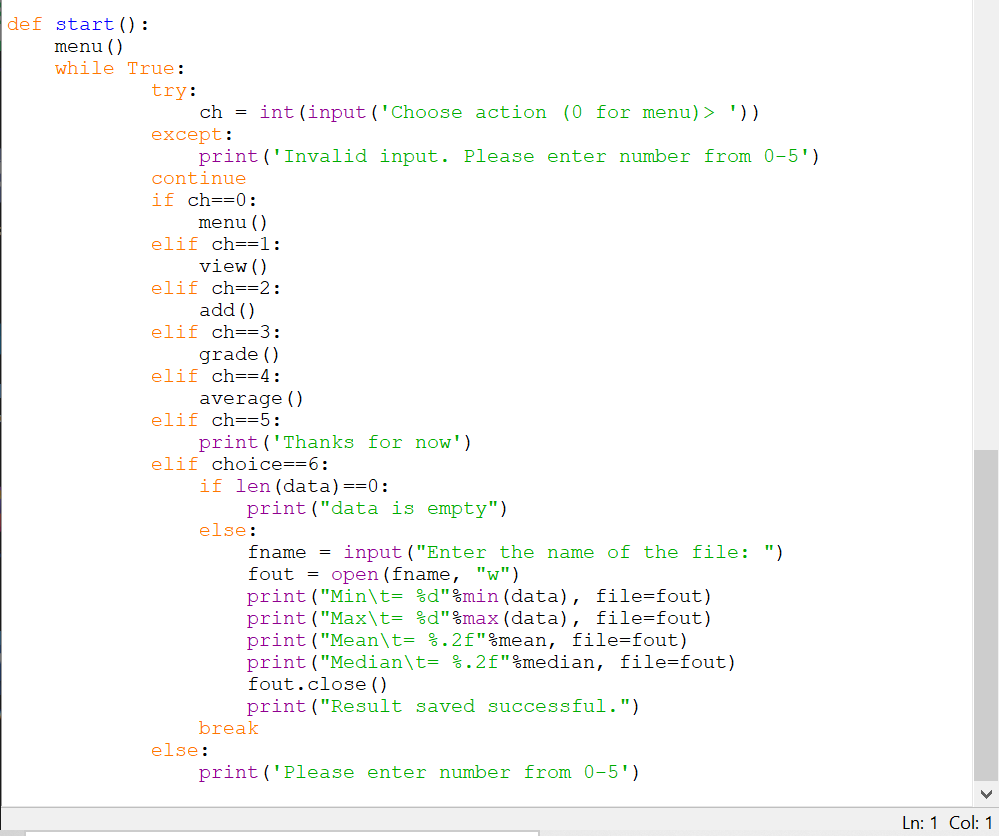The height and width of the screenshot is (836, 999).
Task: Click the menu() function call
Action: 88,45
